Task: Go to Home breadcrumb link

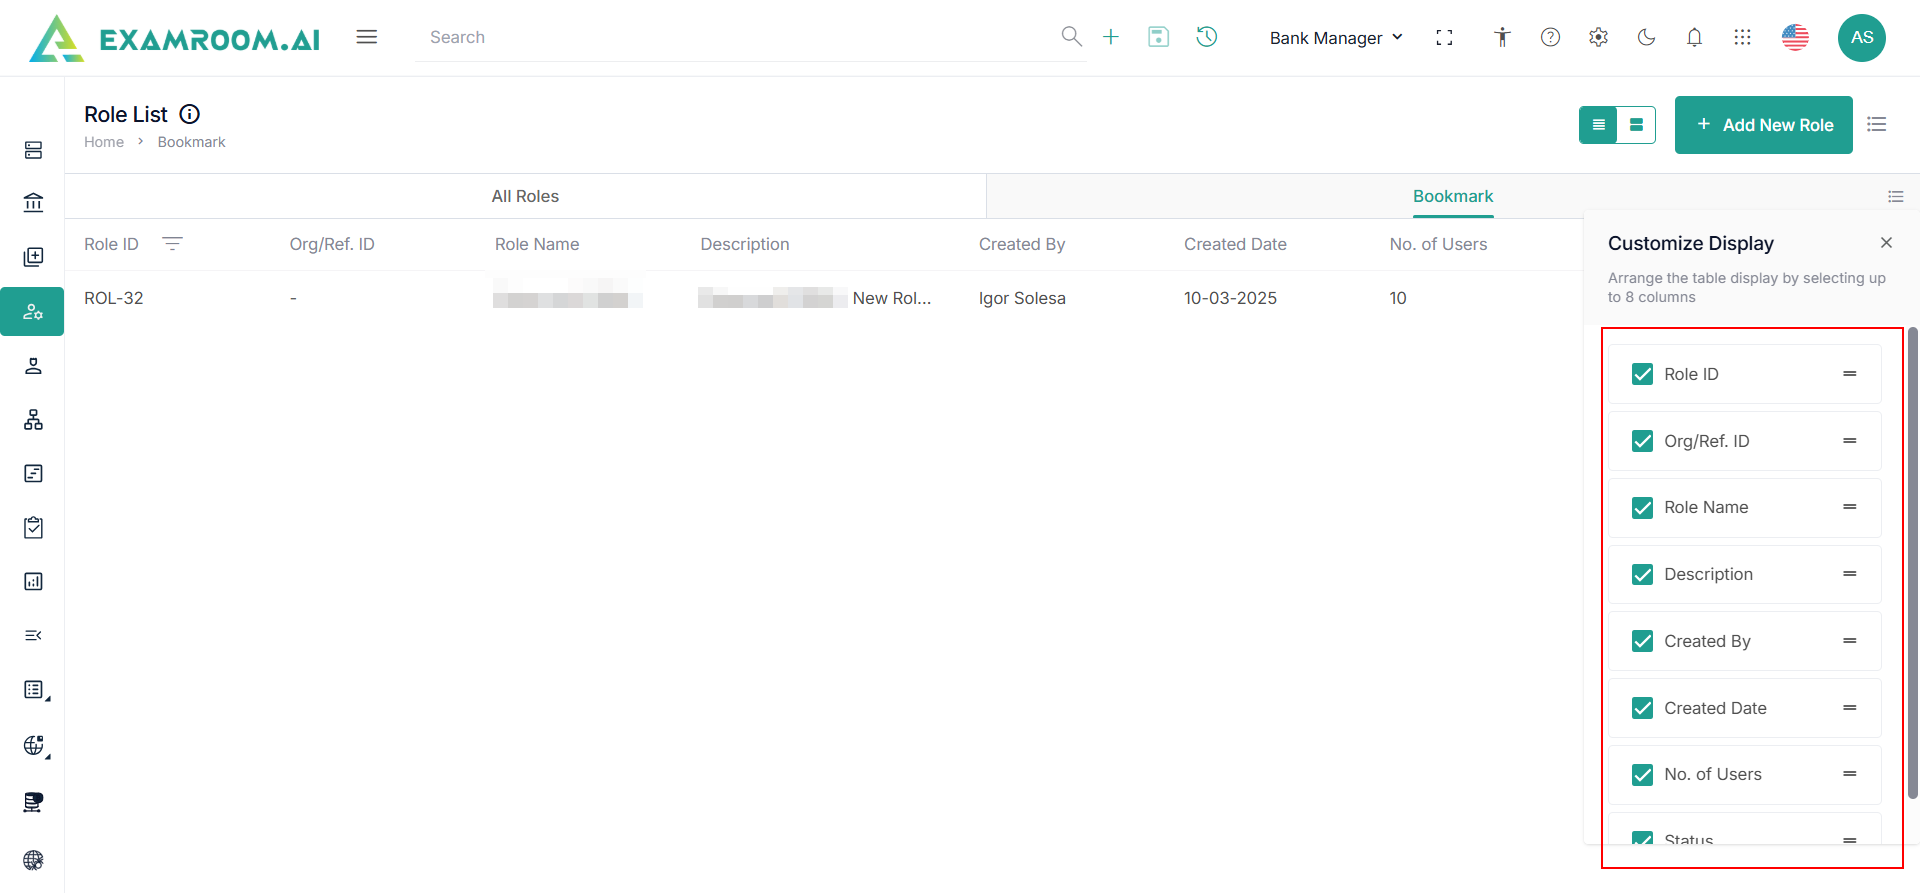Action: click(104, 142)
